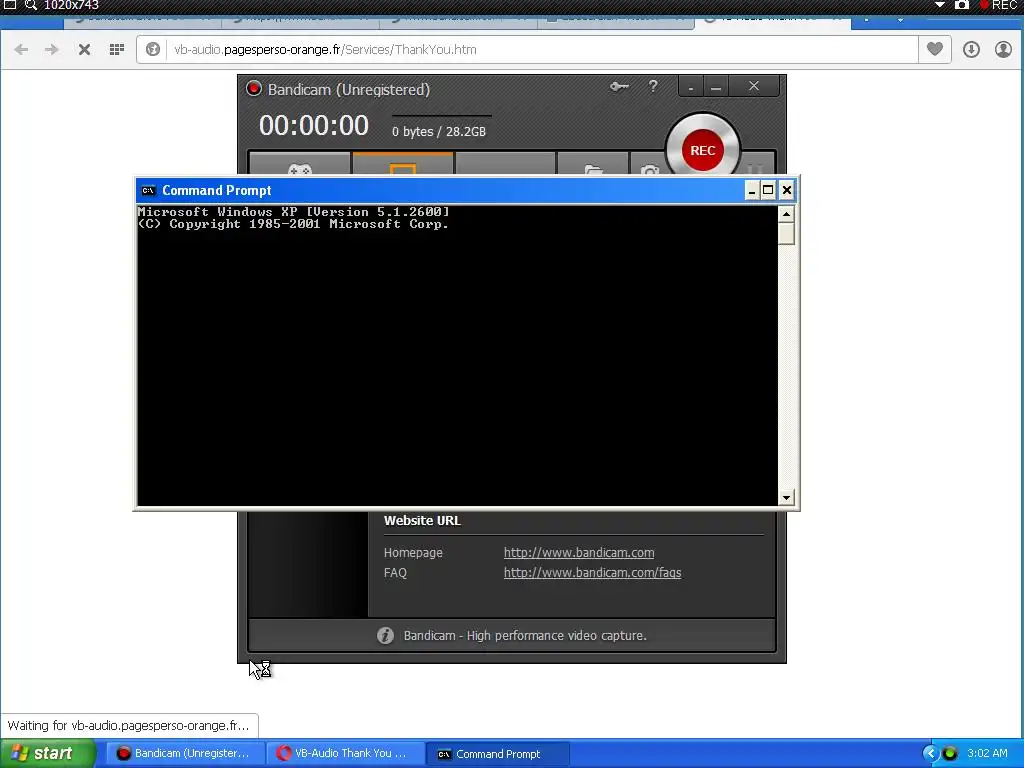1024x768 pixels.
Task: Open Bandicam registration key icon
Action: point(619,86)
